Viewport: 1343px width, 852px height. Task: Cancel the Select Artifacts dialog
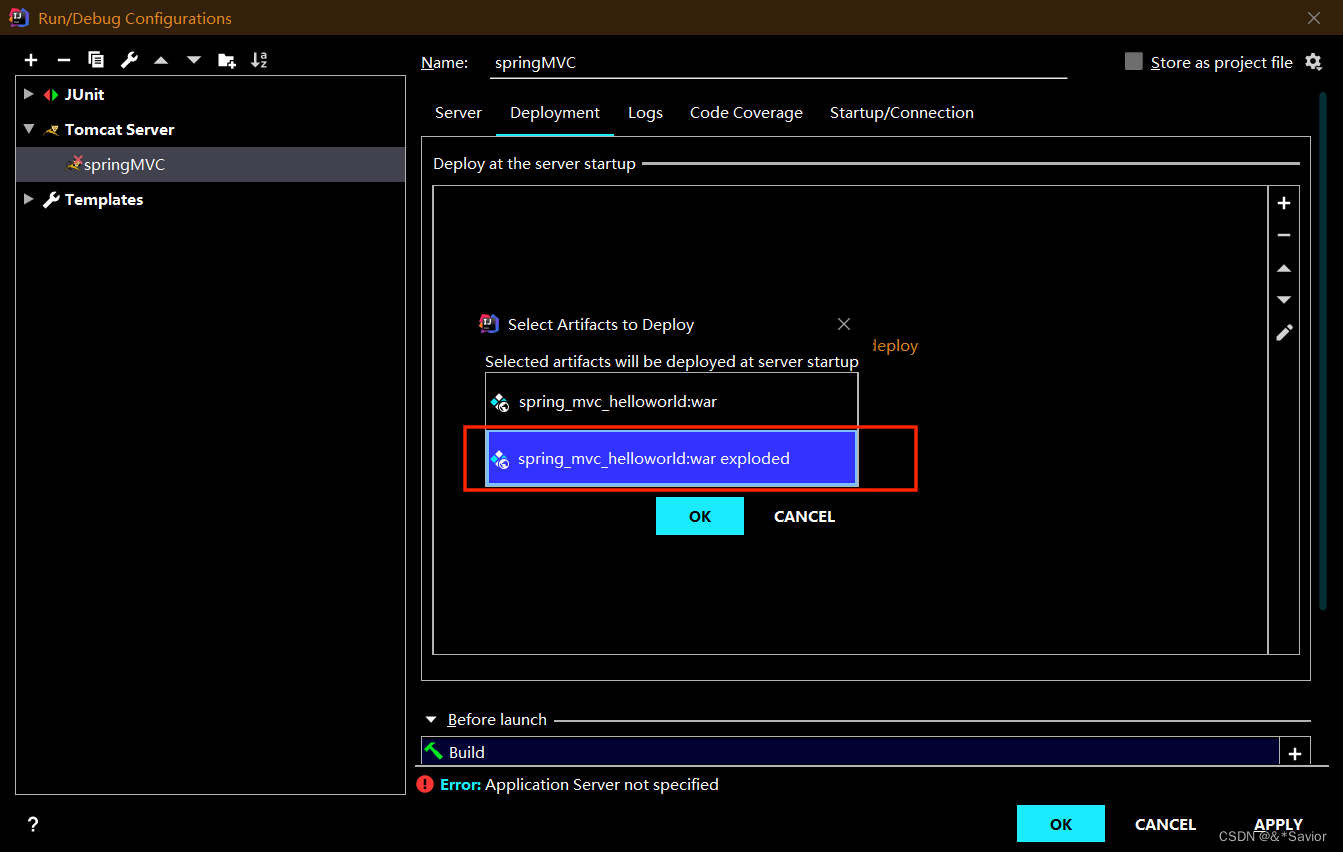coord(804,516)
